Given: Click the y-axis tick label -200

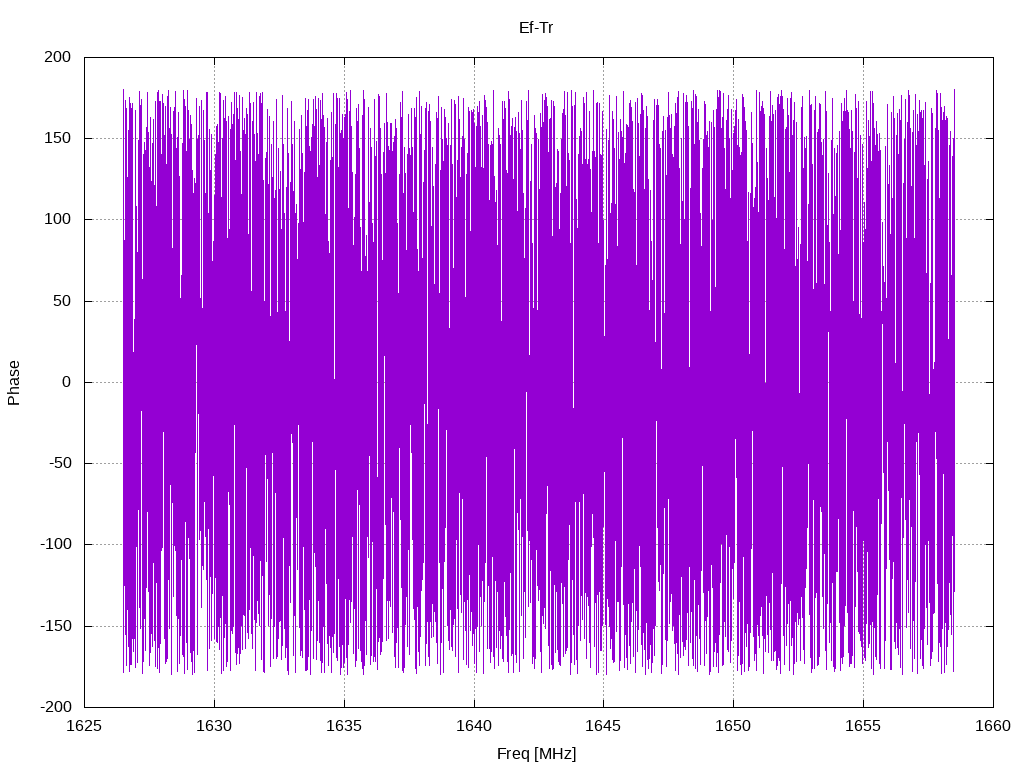Looking at the screenshot, I should 56,707.
